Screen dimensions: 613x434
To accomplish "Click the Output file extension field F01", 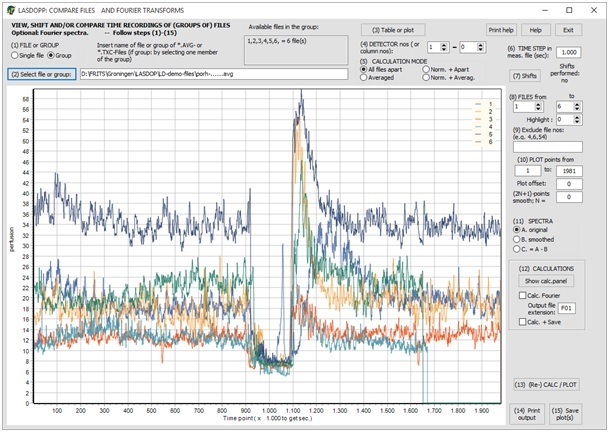I will (566, 308).
